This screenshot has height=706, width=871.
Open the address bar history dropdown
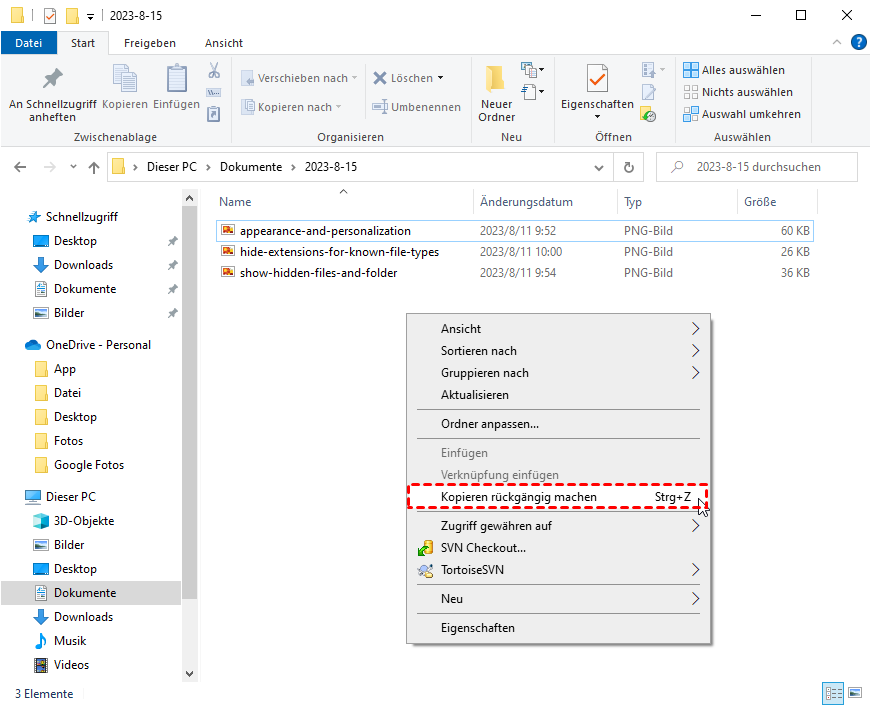coord(599,167)
